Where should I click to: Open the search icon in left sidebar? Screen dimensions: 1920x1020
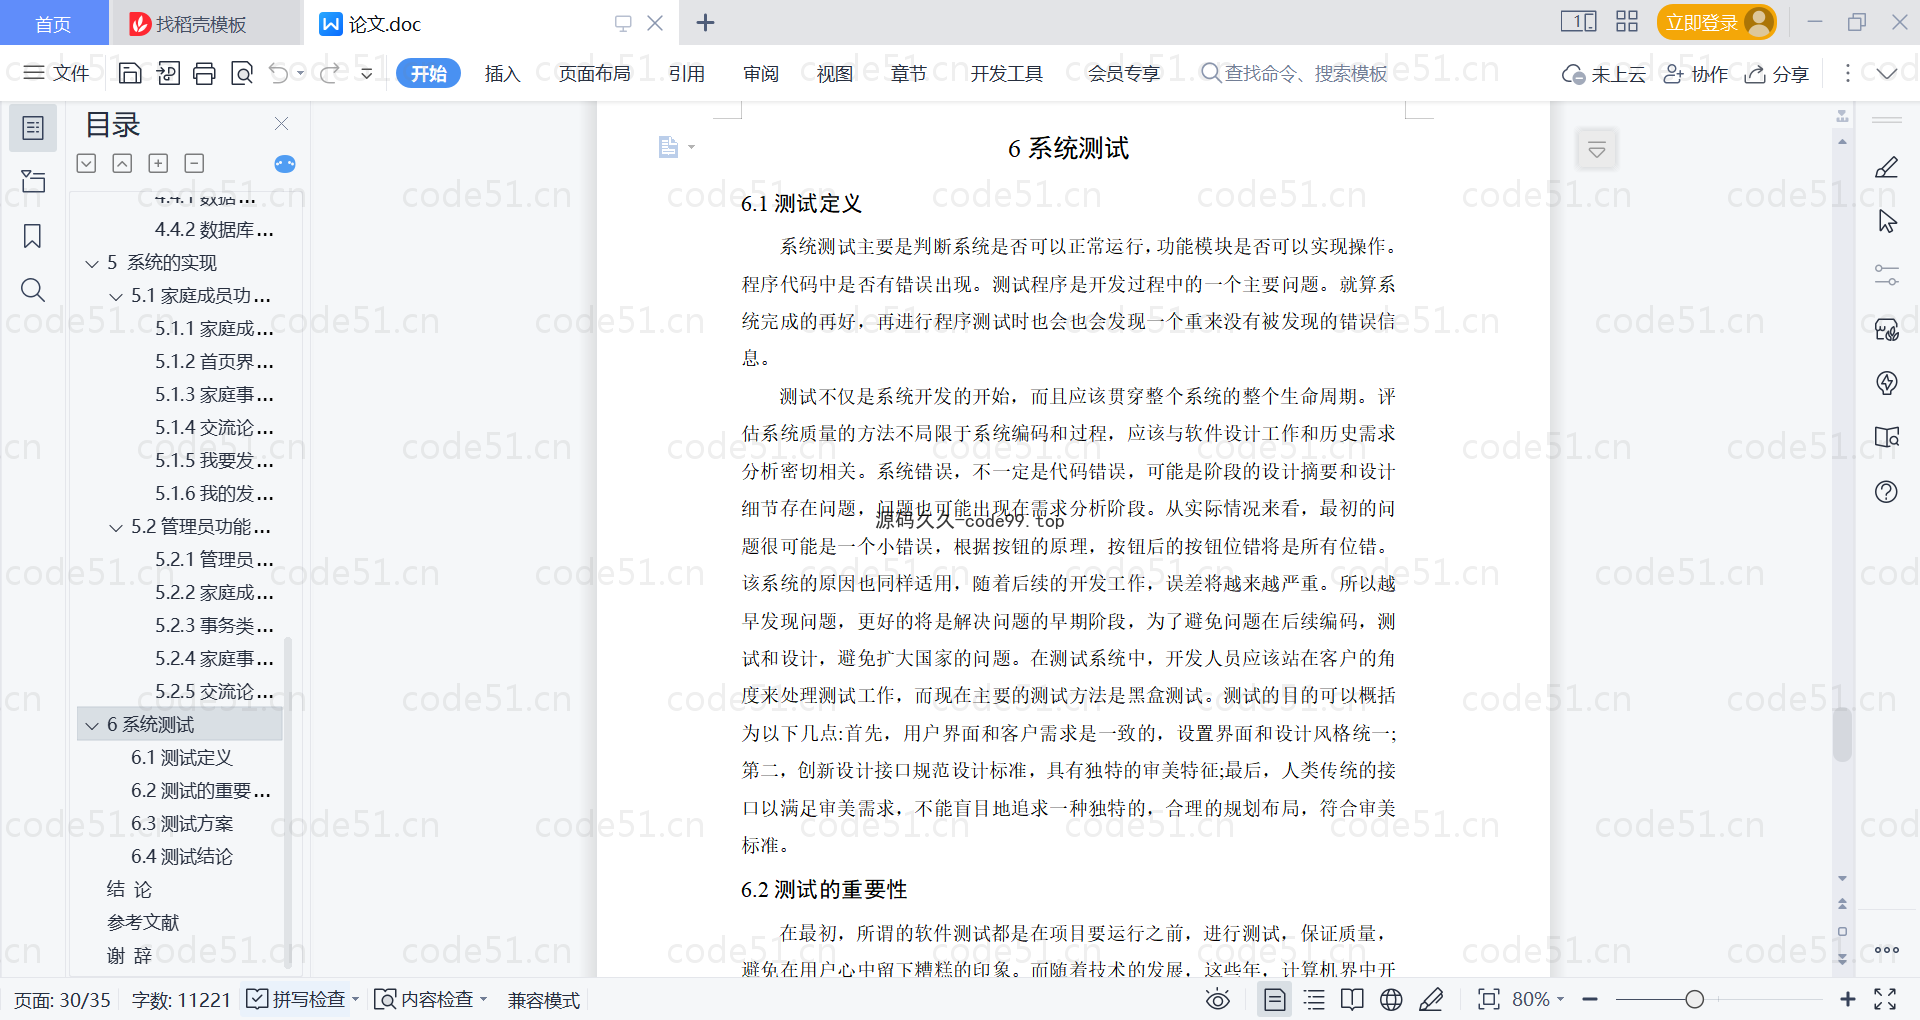33,290
